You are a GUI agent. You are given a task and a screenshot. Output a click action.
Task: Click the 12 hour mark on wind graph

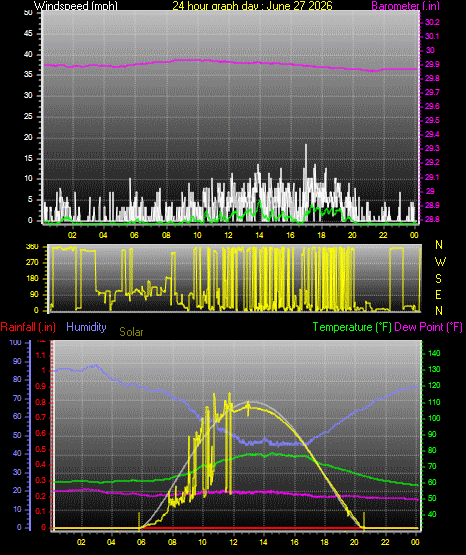(228, 235)
